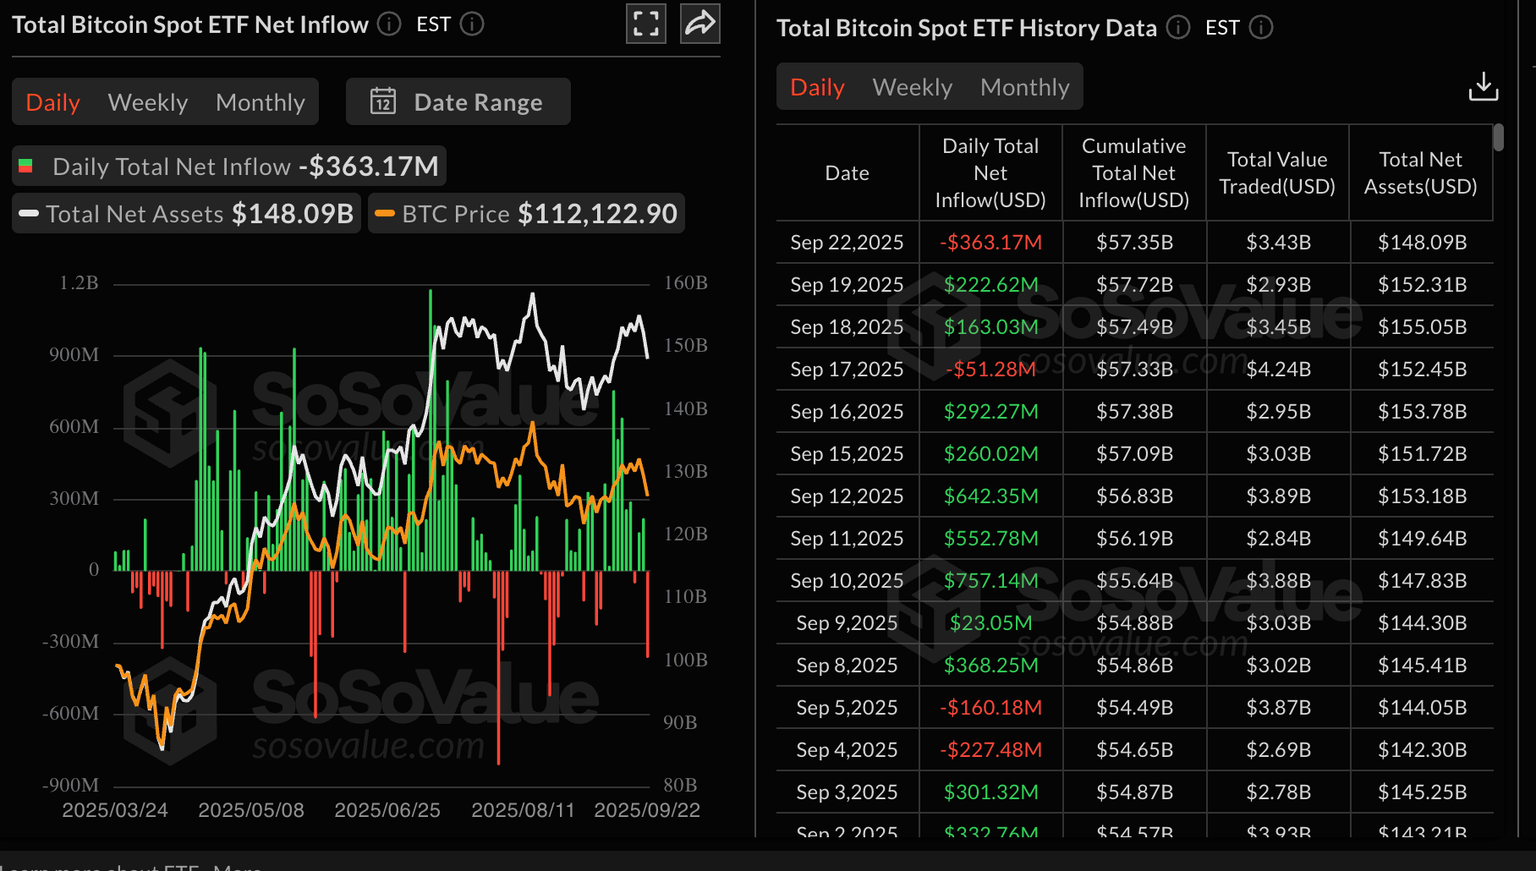Image resolution: width=1536 pixels, height=871 pixels.
Task: Select Monthly tab in History Data
Action: (1024, 87)
